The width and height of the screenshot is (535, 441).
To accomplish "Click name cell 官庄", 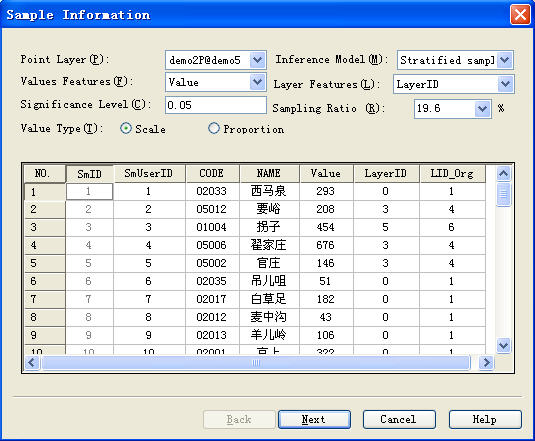I will click(x=269, y=264).
